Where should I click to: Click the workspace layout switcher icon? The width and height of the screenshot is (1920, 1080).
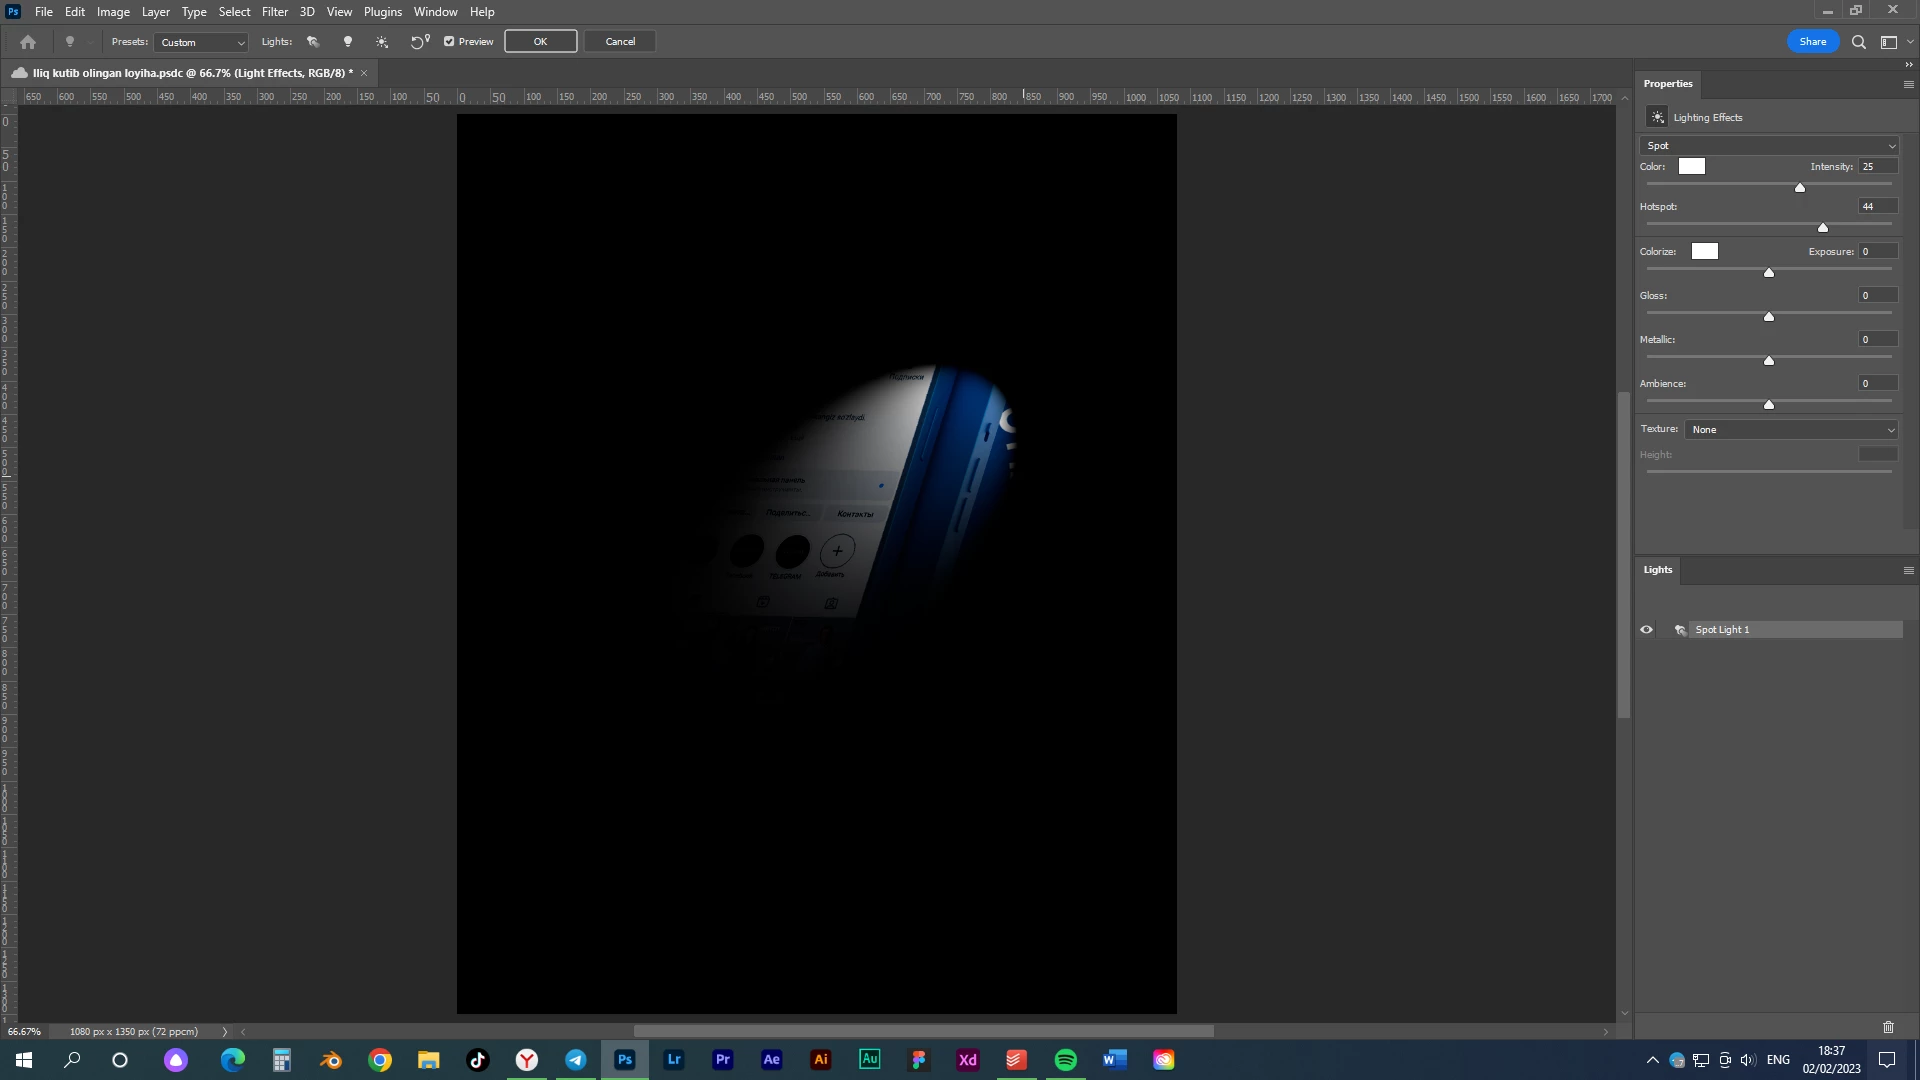click(1889, 42)
